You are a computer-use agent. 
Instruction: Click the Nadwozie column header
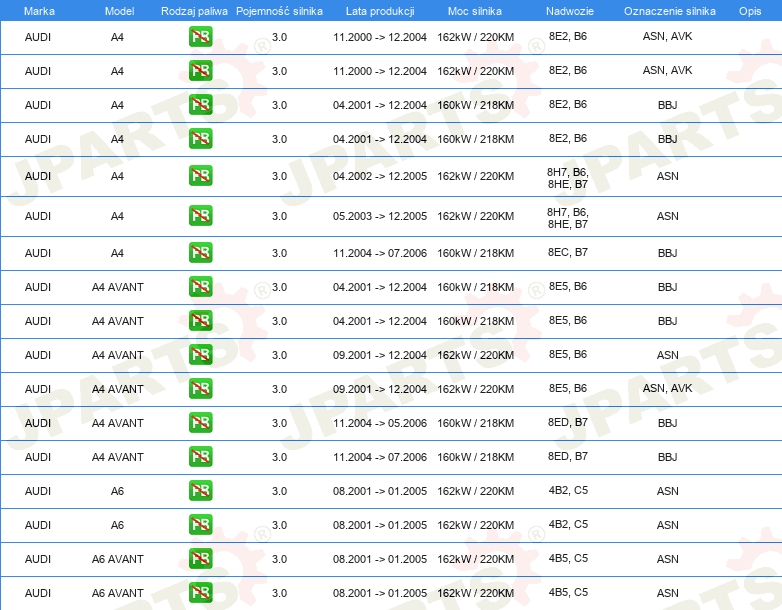pyautogui.click(x=570, y=11)
